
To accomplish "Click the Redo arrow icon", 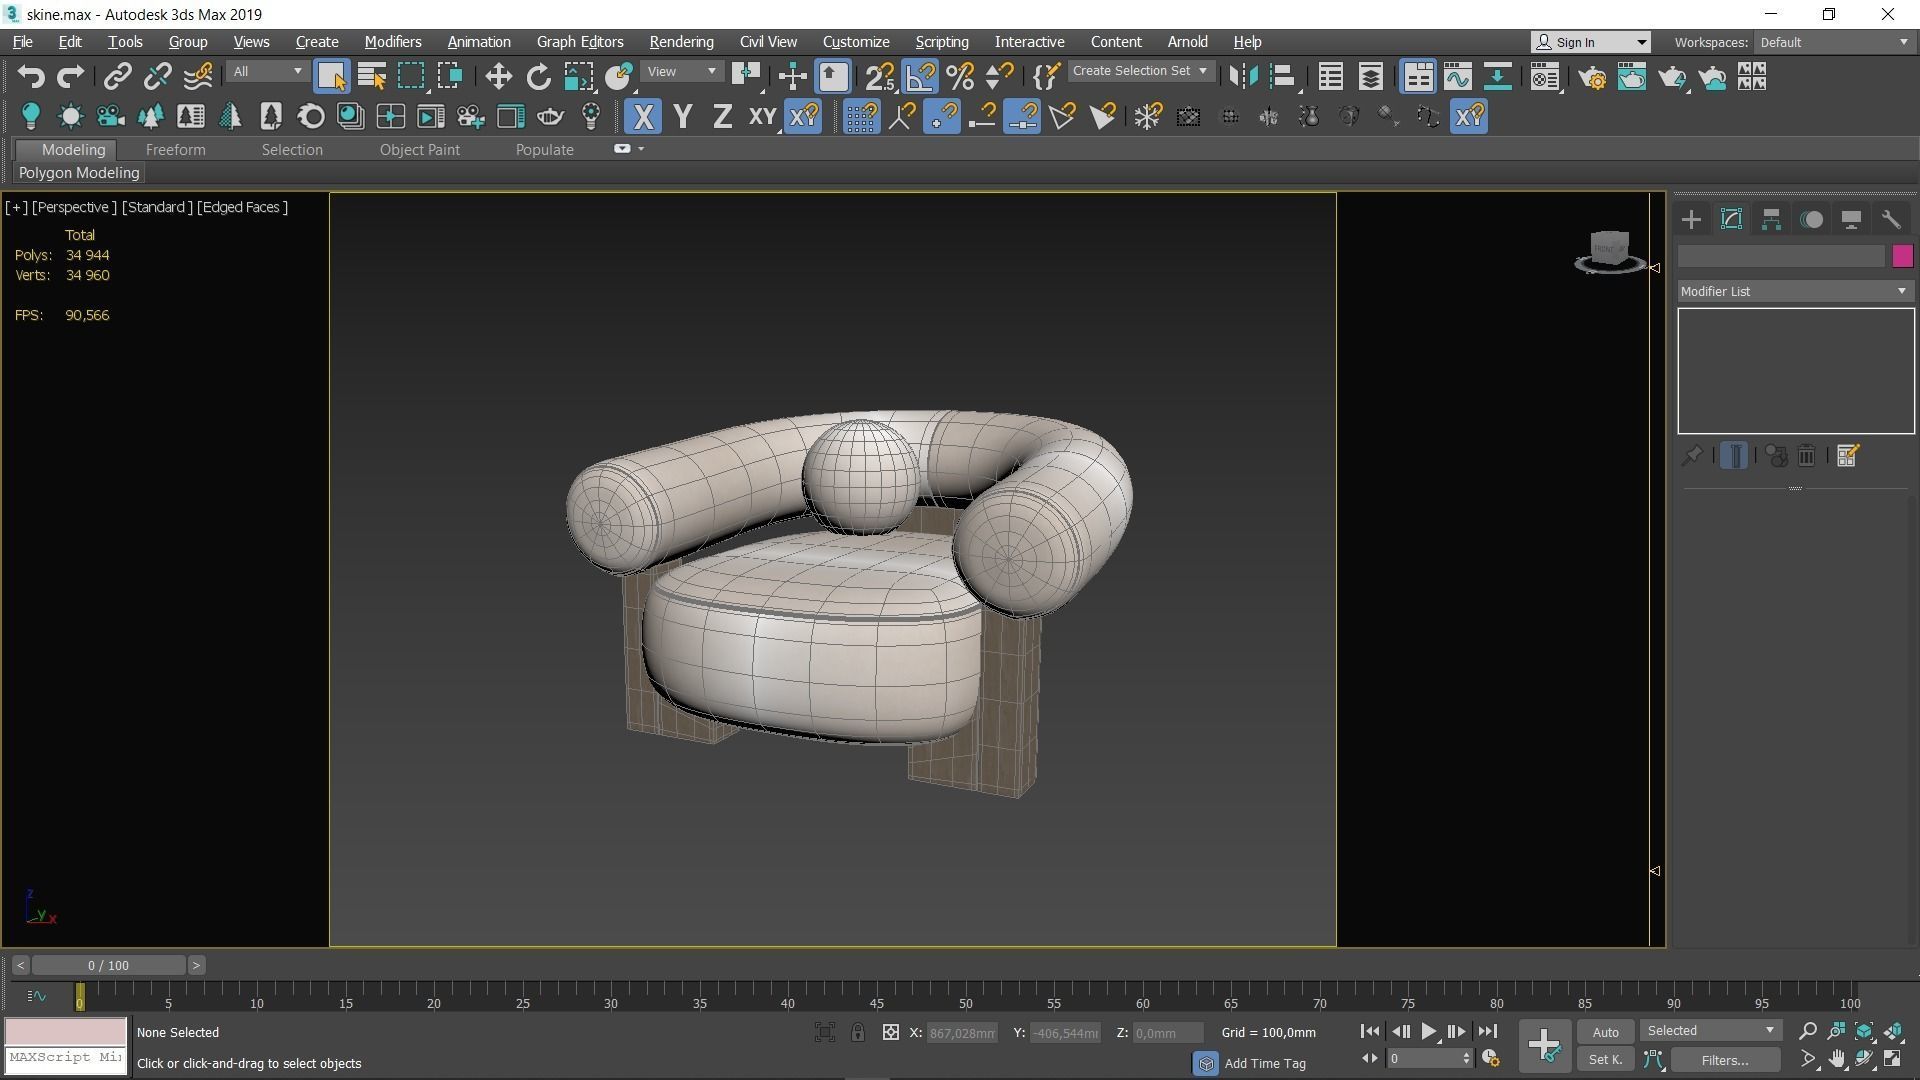I will [x=70, y=77].
